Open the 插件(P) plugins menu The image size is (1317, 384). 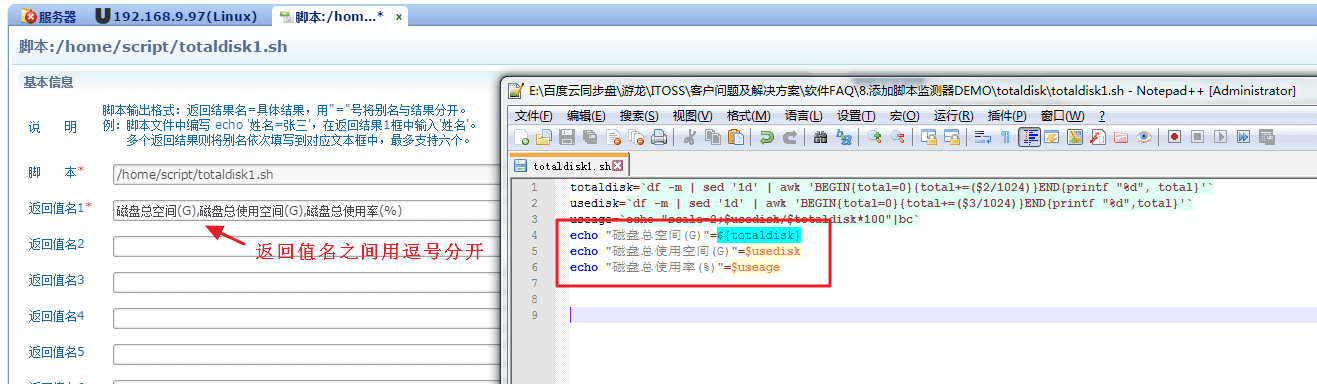1007,116
